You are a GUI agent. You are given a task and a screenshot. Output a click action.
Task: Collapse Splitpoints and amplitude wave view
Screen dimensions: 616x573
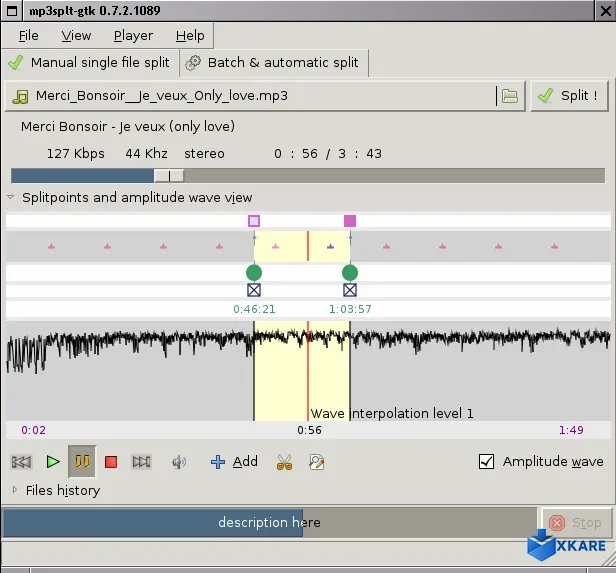click(11, 197)
